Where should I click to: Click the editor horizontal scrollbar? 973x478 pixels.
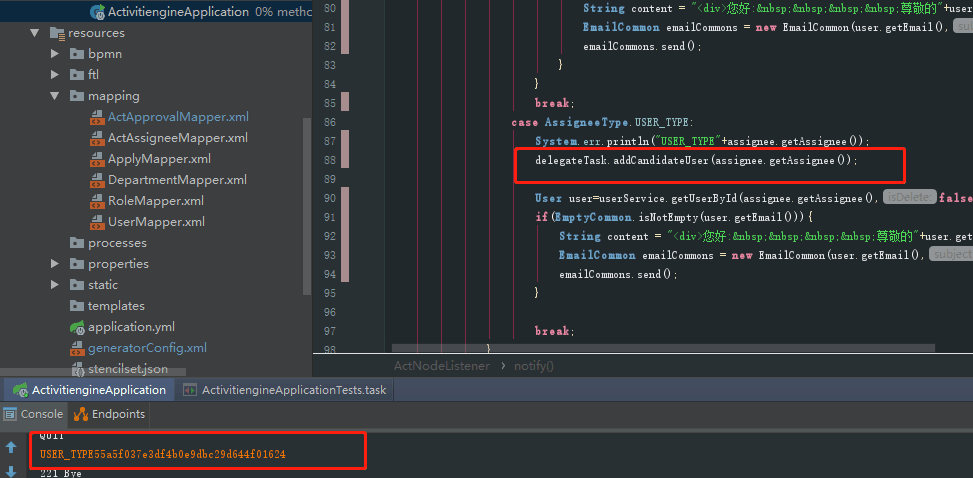(x=663, y=348)
